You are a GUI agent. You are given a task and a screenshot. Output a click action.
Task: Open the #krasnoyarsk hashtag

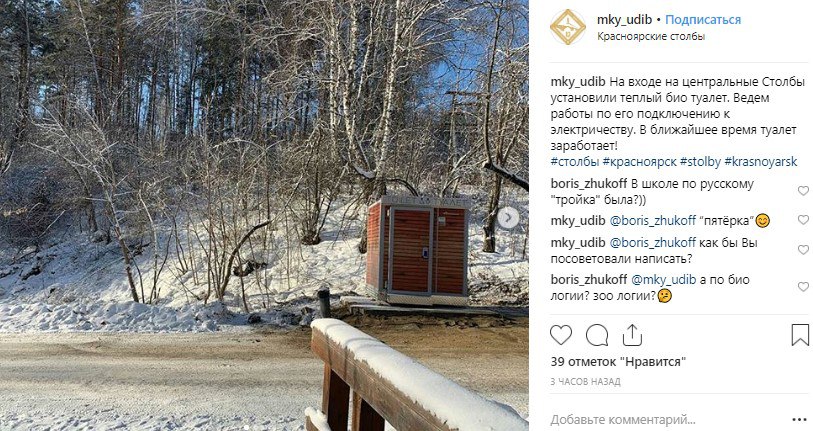pyautogui.click(x=761, y=162)
